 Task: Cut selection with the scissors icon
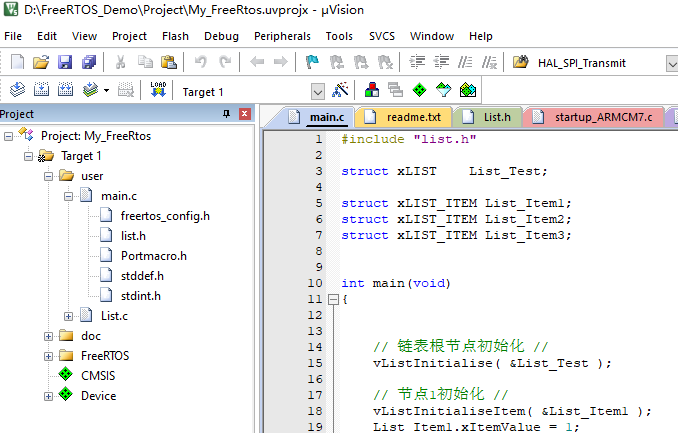pyautogui.click(x=121, y=62)
